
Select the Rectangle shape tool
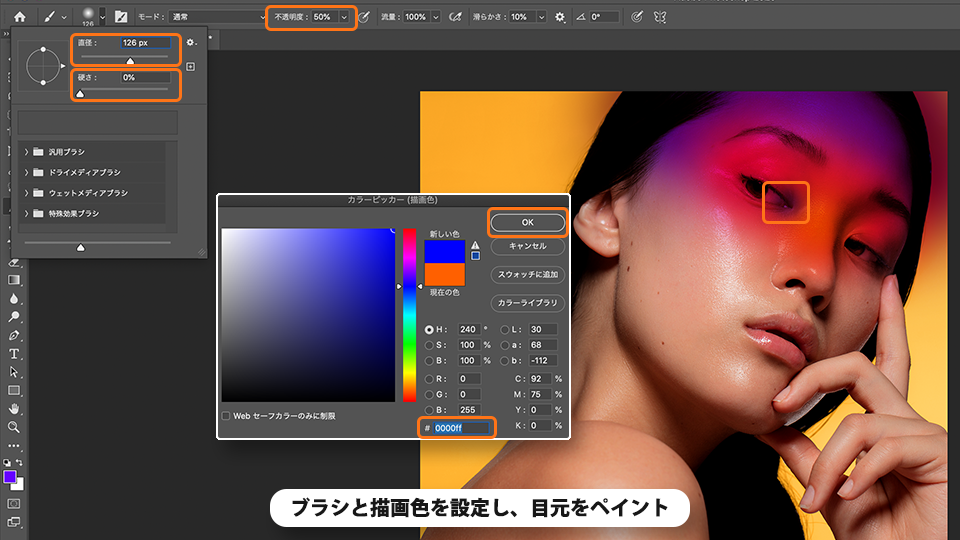point(13,391)
